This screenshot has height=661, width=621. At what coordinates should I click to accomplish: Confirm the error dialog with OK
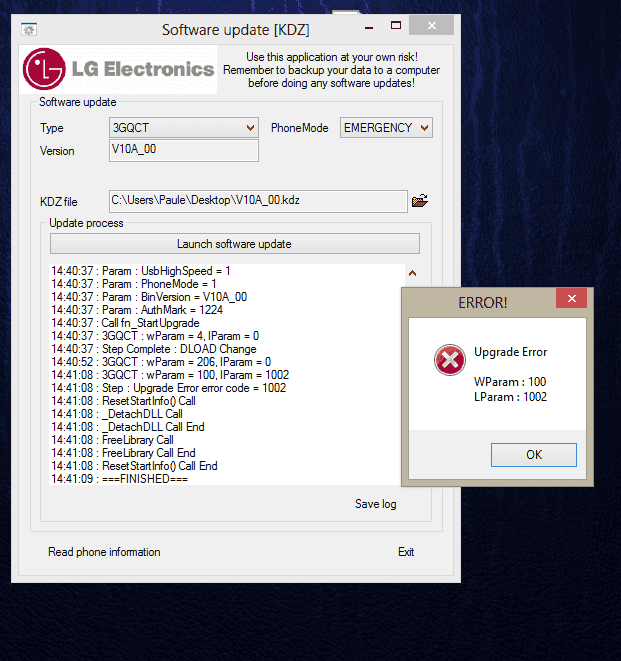tap(534, 455)
